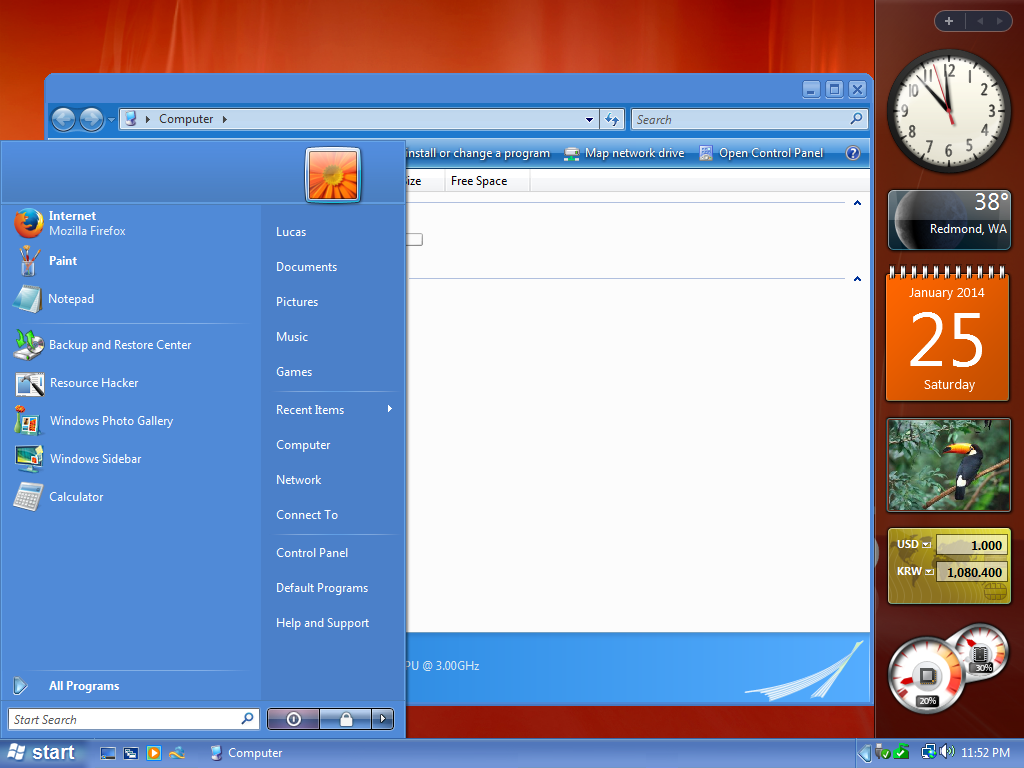Click the green checkmark tray icon
The height and width of the screenshot is (768, 1024).
901,752
